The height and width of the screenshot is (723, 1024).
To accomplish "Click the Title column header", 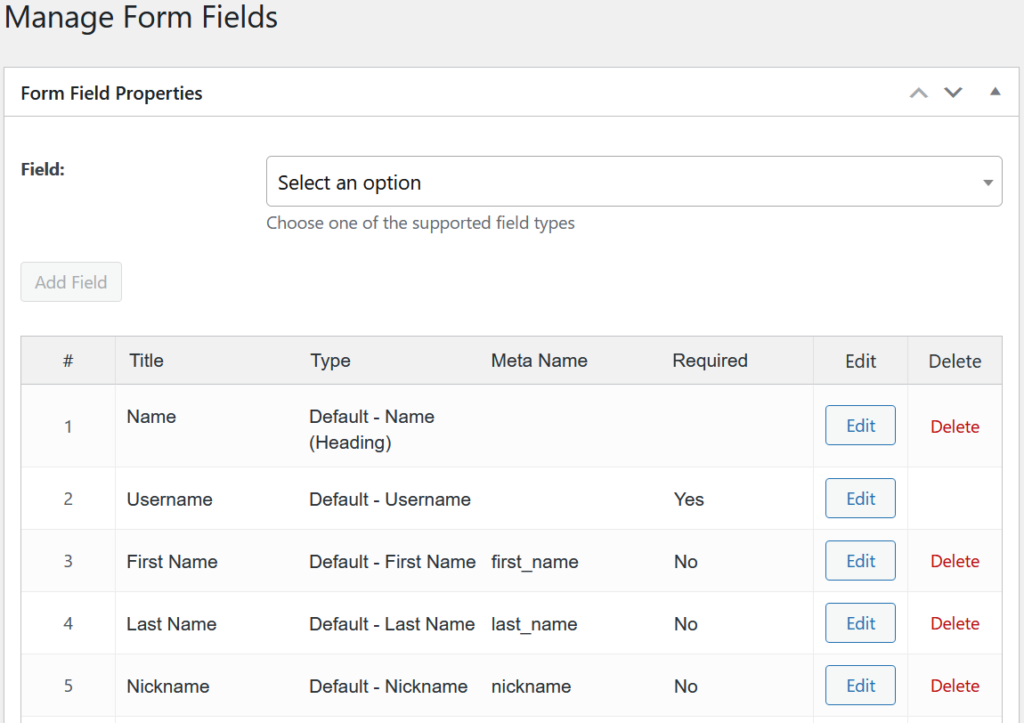I will pos(146,361).
